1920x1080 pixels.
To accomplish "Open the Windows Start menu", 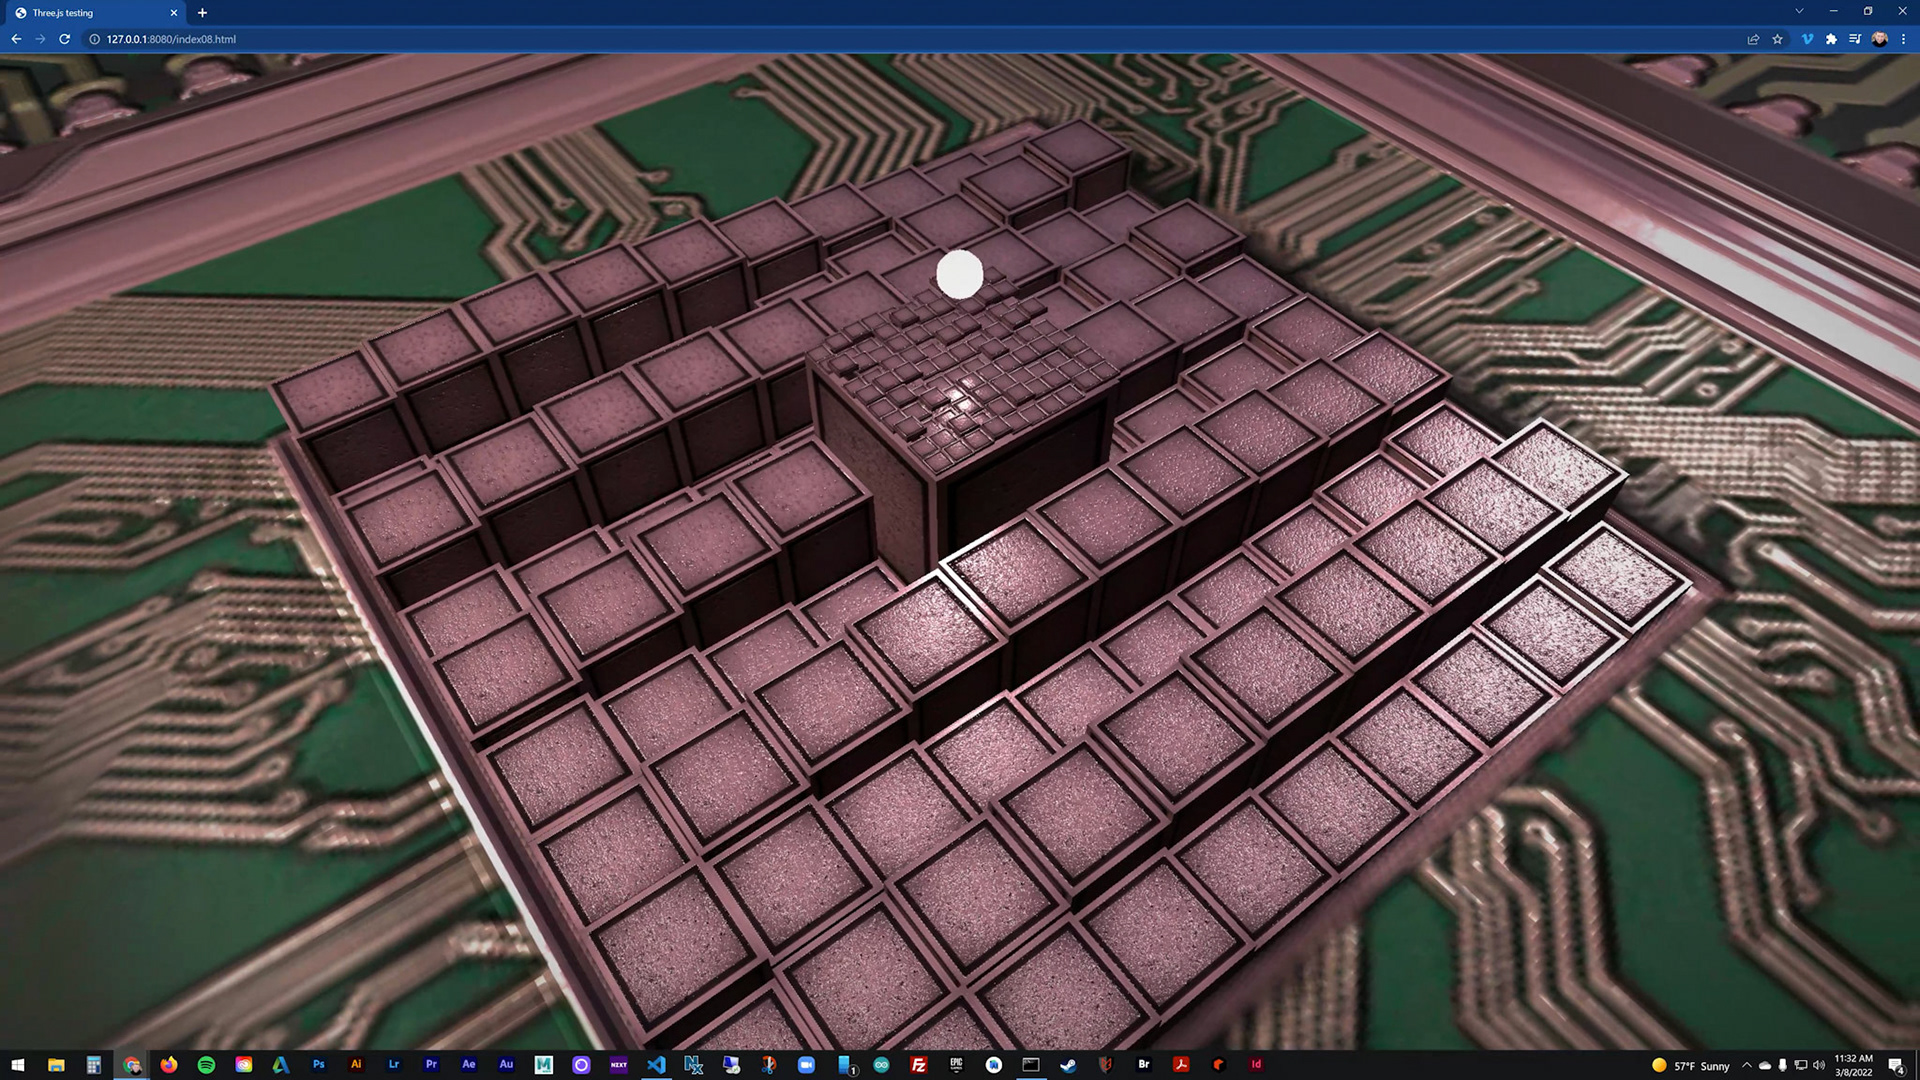I will pos(17,1064).
